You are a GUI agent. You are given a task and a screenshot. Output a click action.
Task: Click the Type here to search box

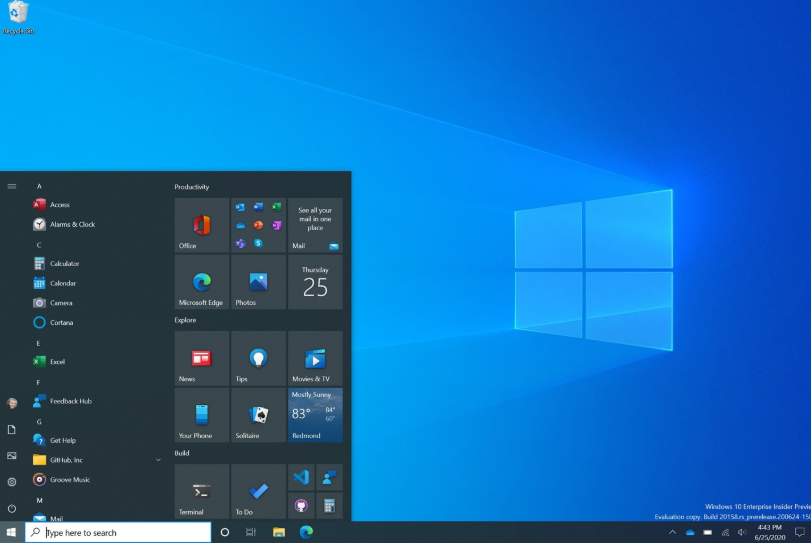(118, 532)
